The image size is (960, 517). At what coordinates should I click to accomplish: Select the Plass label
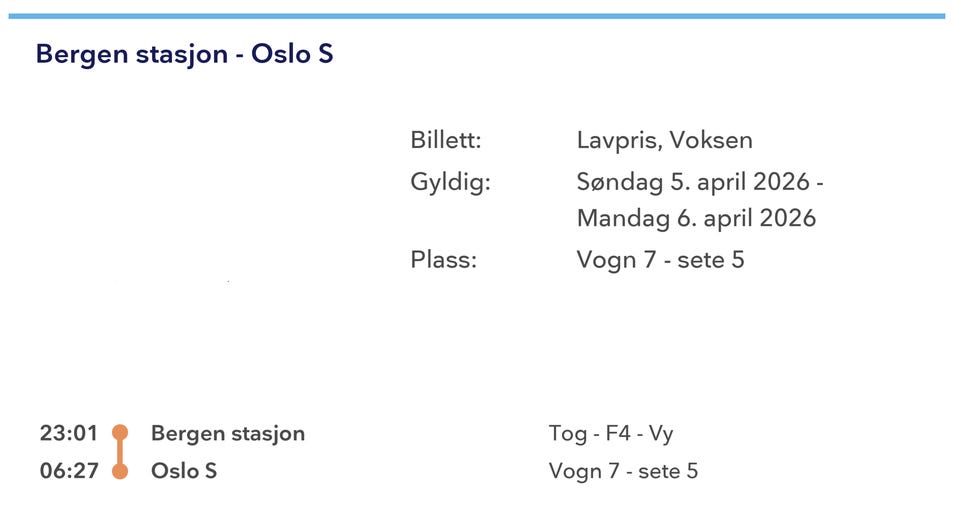coord(444,260)
